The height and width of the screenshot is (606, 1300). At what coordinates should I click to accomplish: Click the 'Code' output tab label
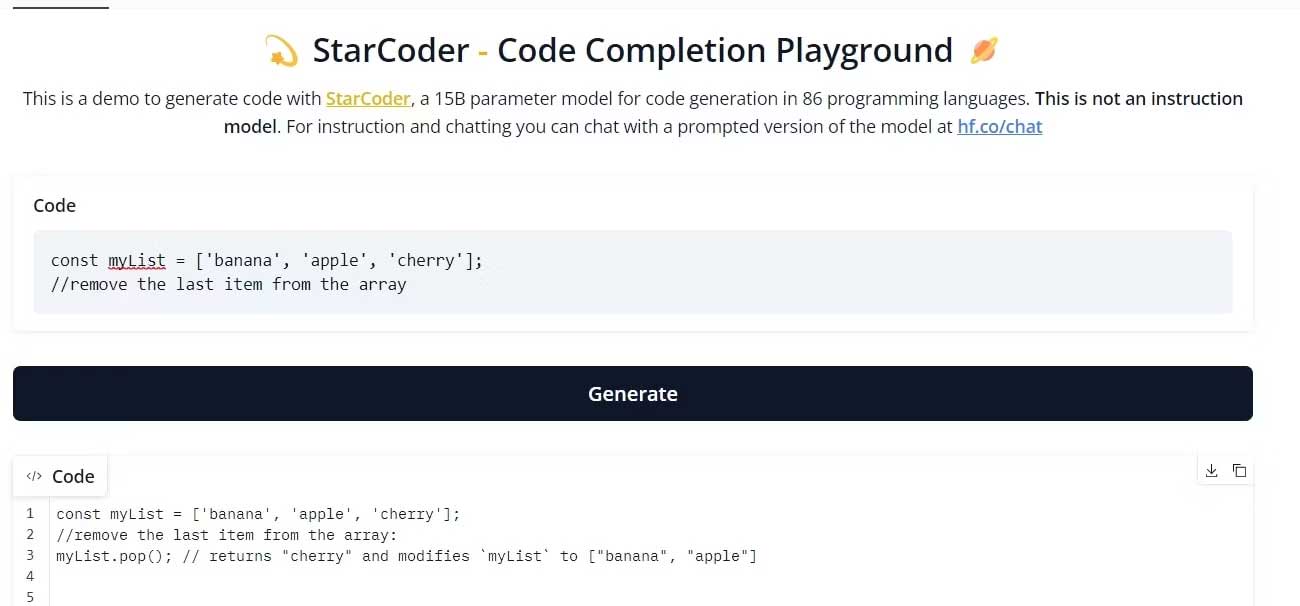pyautogui.click(x=72, y=477)
